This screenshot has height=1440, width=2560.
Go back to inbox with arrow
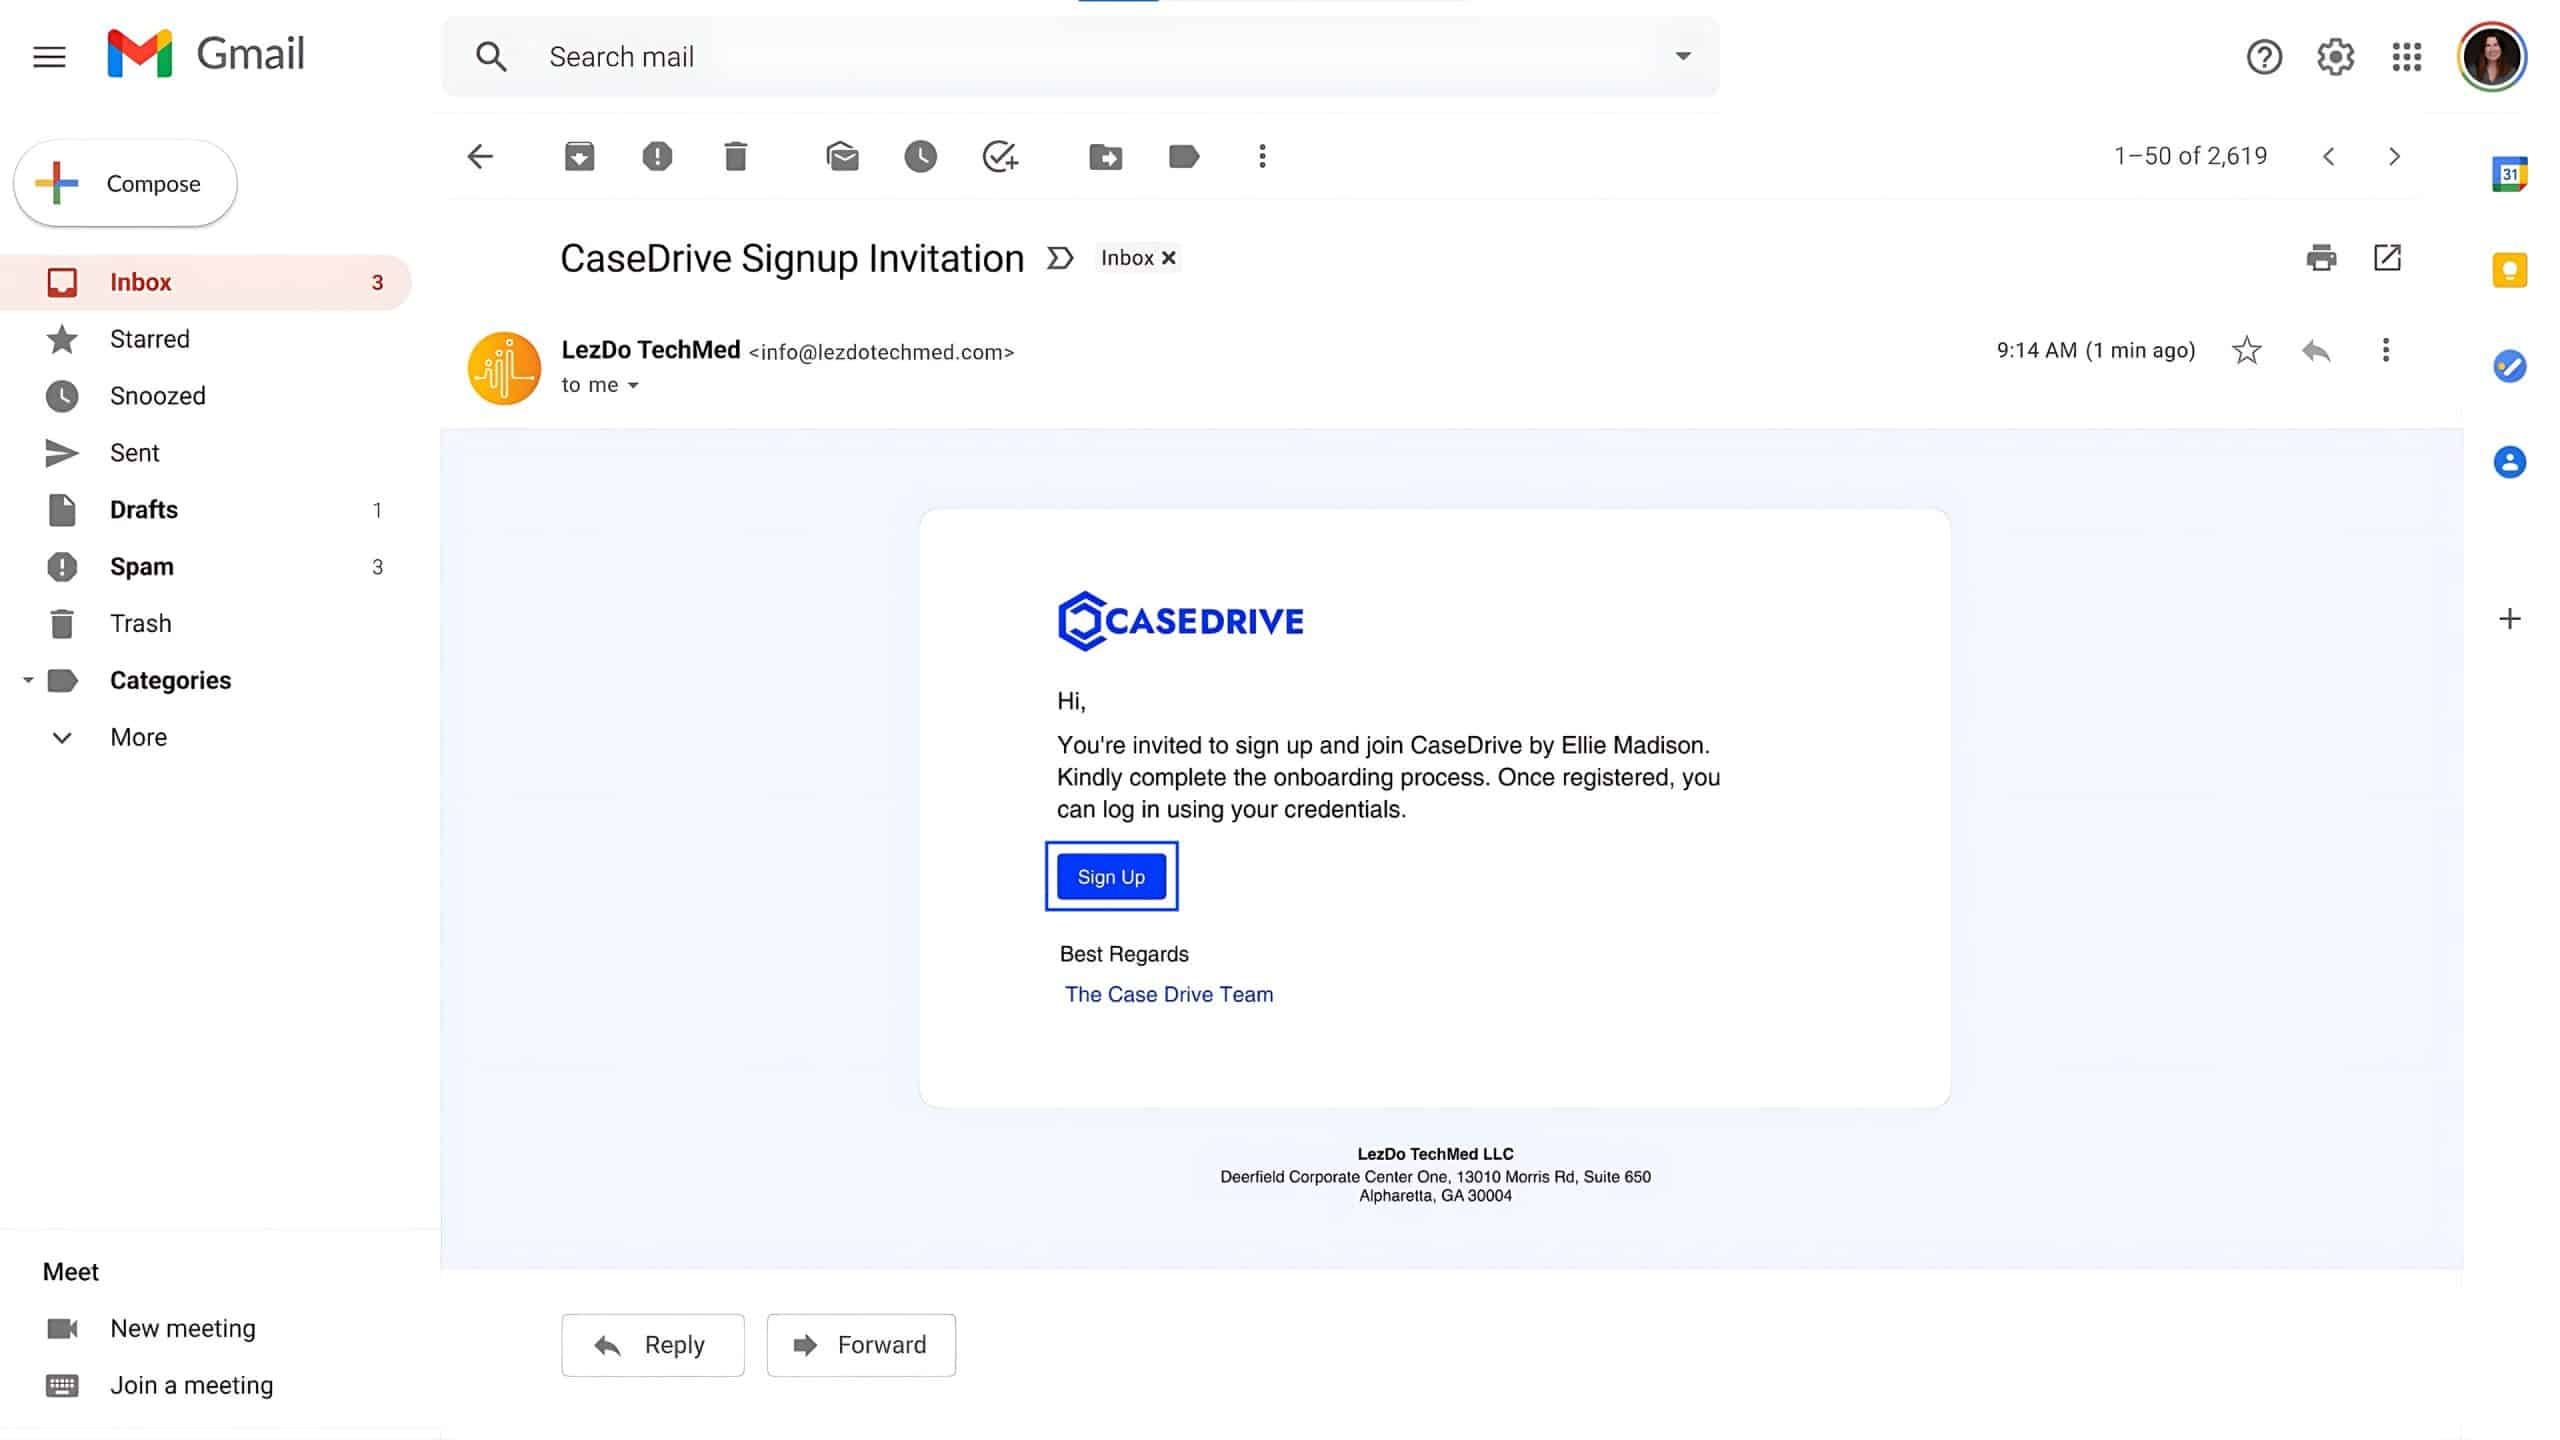480,156
